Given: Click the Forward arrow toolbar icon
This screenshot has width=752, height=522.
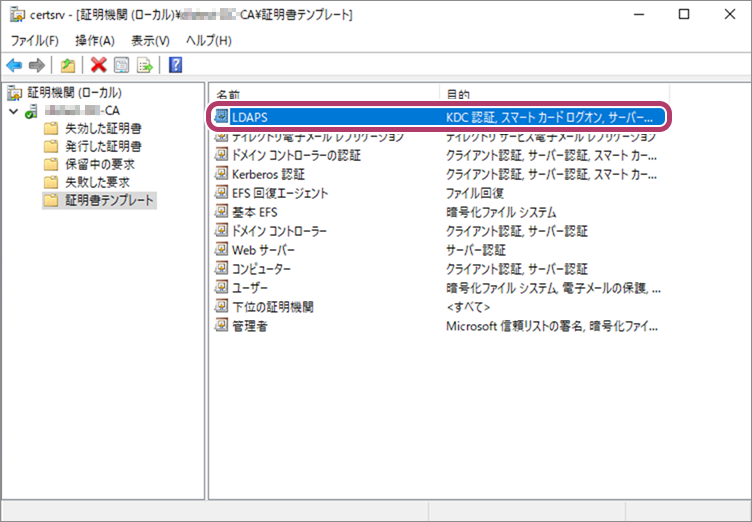Looking at the screenshot, I should click(x=37, y=65).
